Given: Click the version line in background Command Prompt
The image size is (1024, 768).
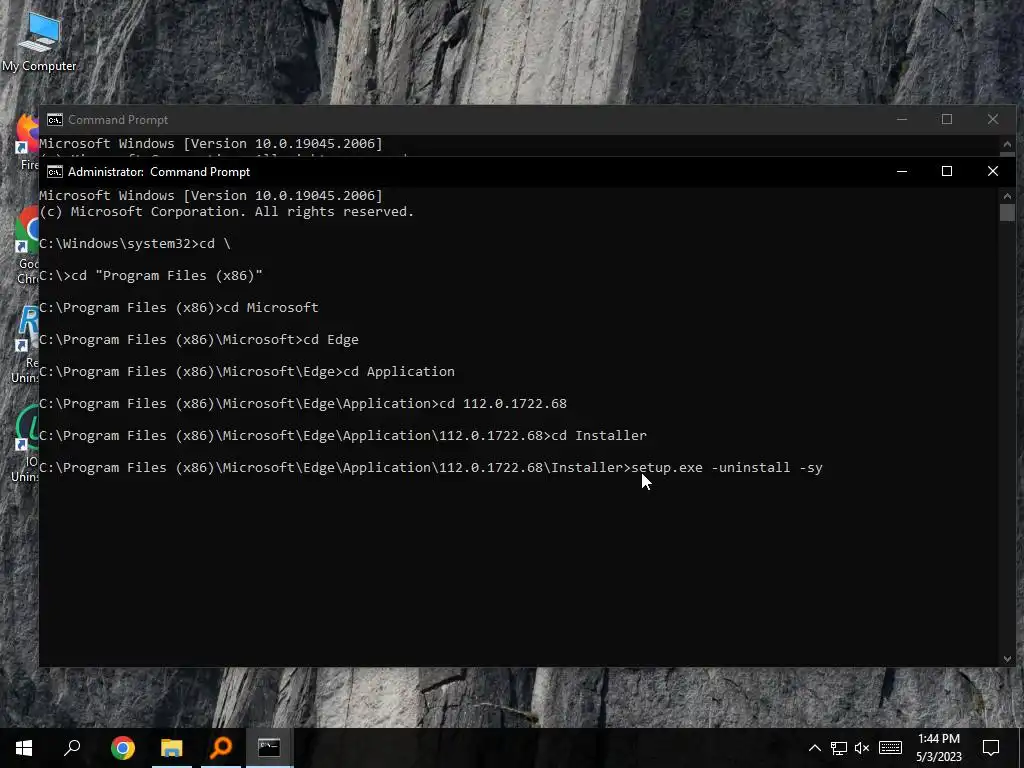Looking at the screenshot, I should click(211, 144).
